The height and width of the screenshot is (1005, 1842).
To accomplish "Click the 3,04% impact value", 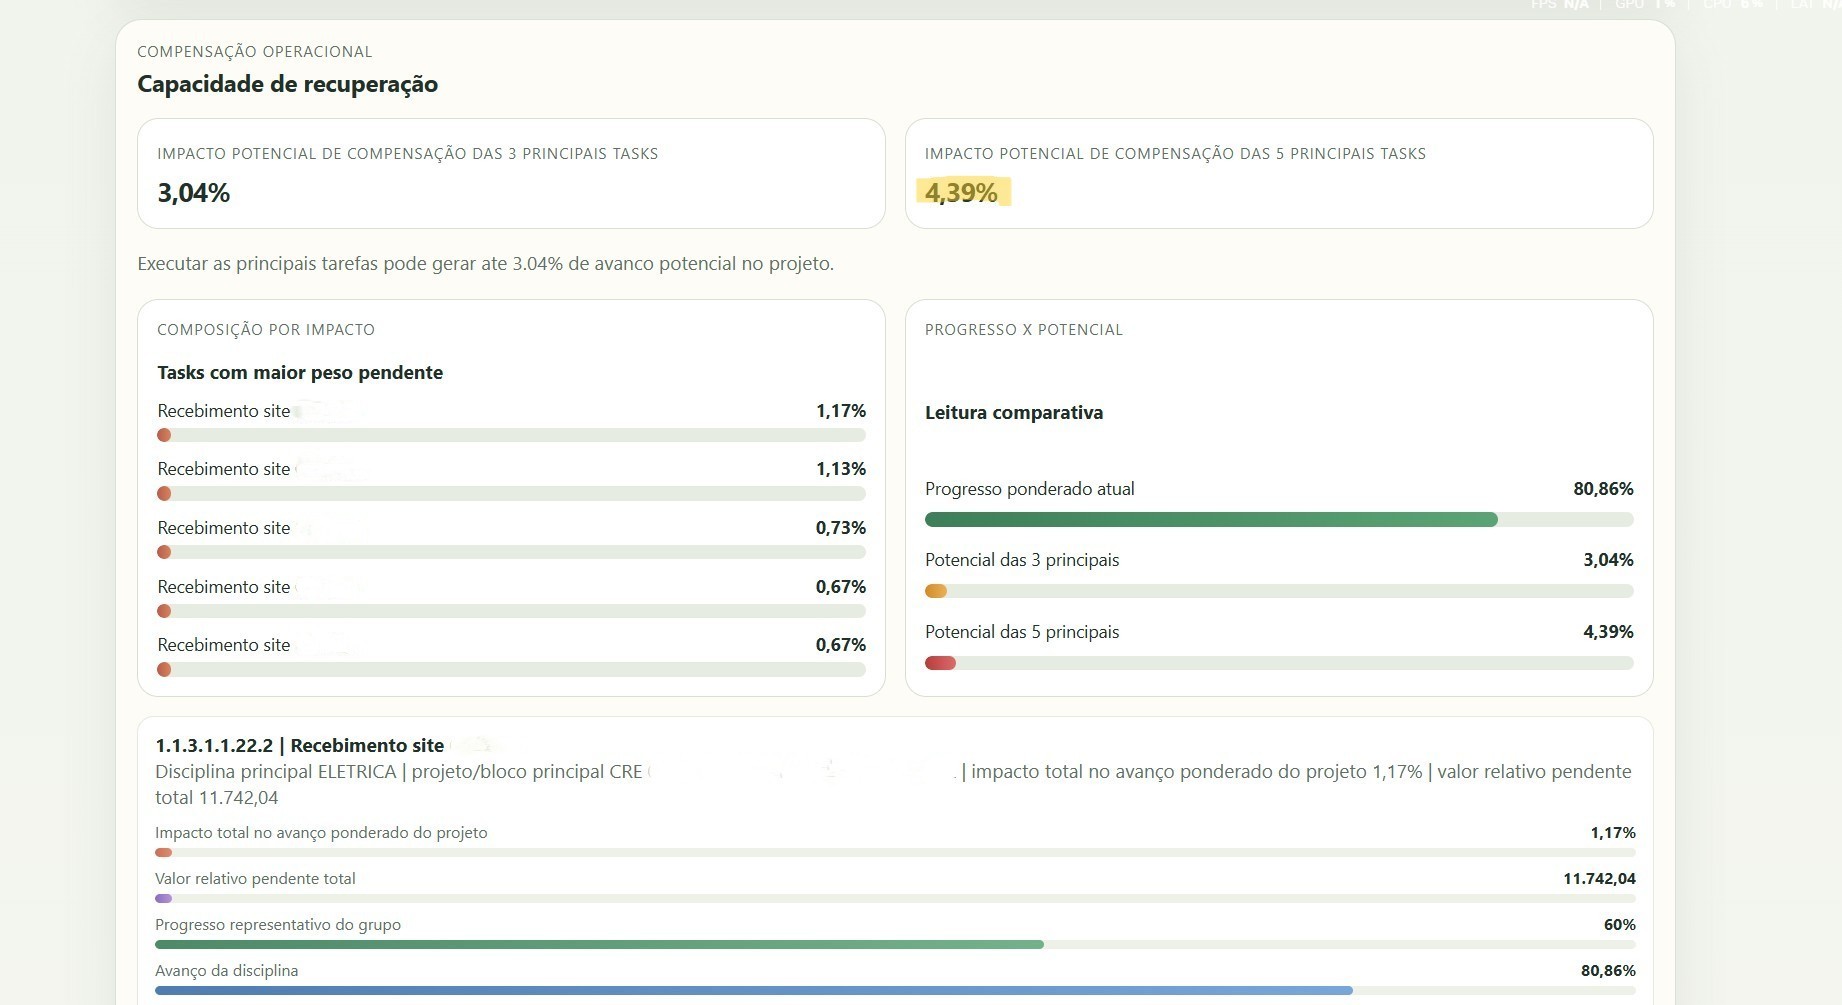I will [192, 192].
